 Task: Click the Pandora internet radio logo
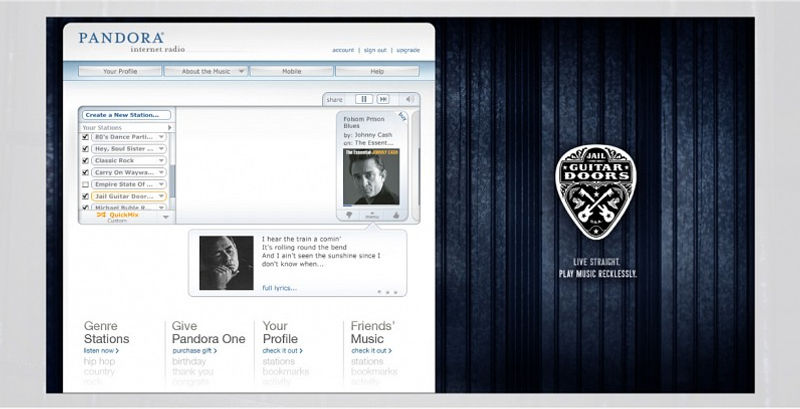point(131,42)
